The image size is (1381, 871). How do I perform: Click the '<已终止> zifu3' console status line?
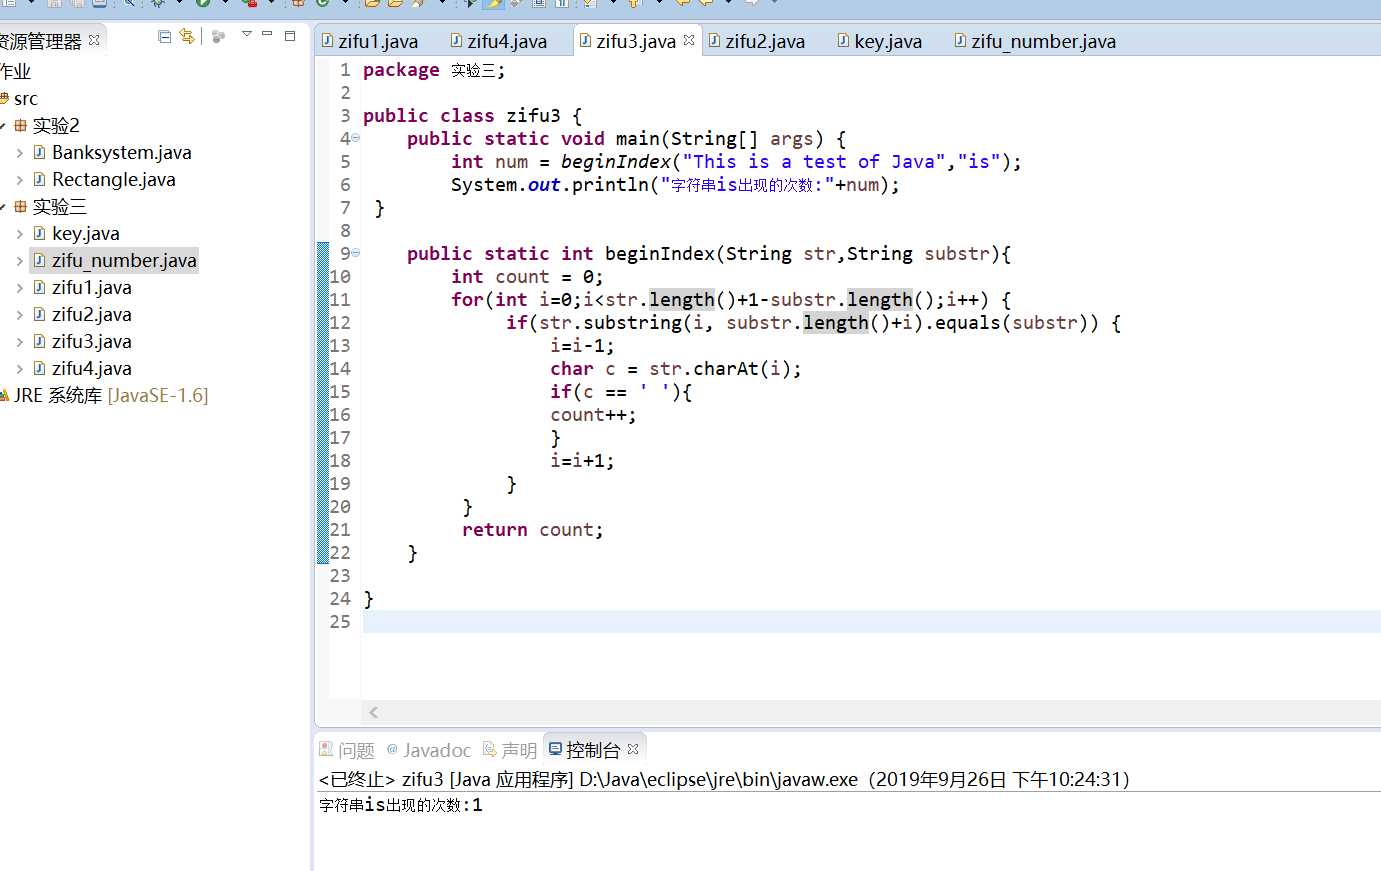tap(724, 779)
